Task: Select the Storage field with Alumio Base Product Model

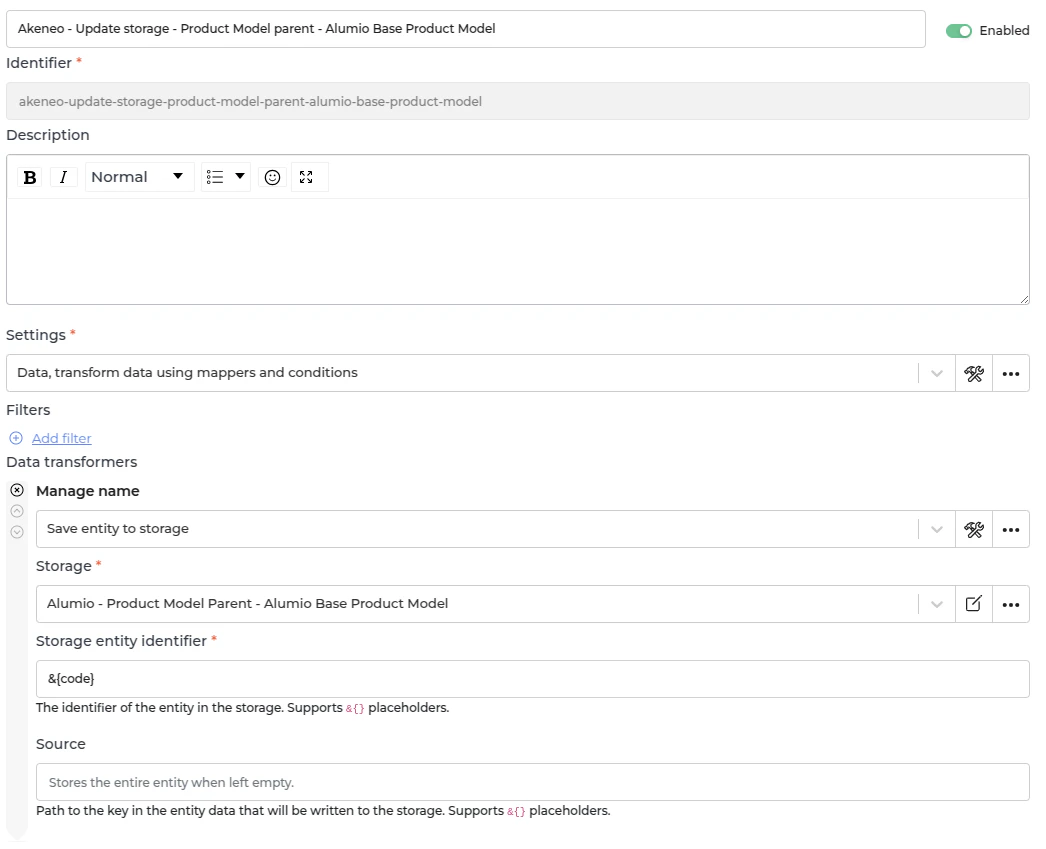Action: (x=476, y=604)
